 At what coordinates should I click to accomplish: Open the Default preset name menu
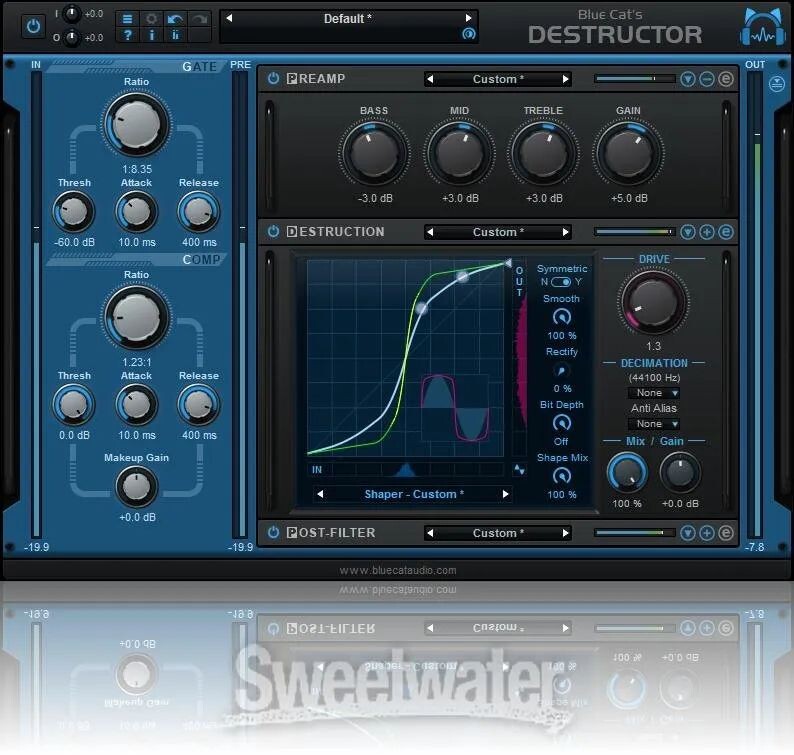pyautogui.click(x=348, y=19)
